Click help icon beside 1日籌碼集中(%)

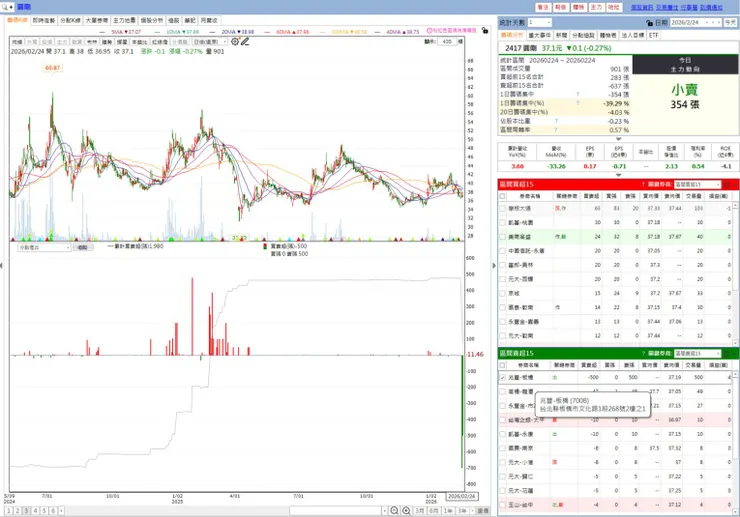578,103
